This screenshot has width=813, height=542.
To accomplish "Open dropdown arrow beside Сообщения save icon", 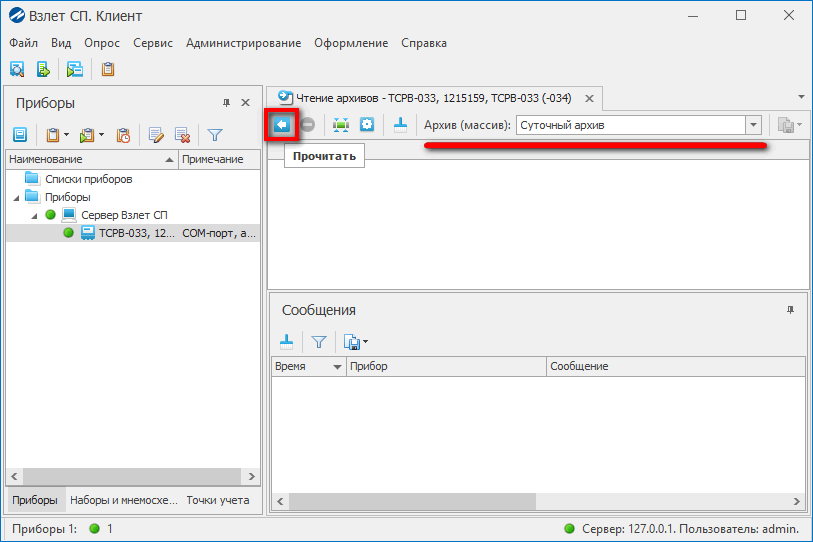I will [x=366, y=342].
